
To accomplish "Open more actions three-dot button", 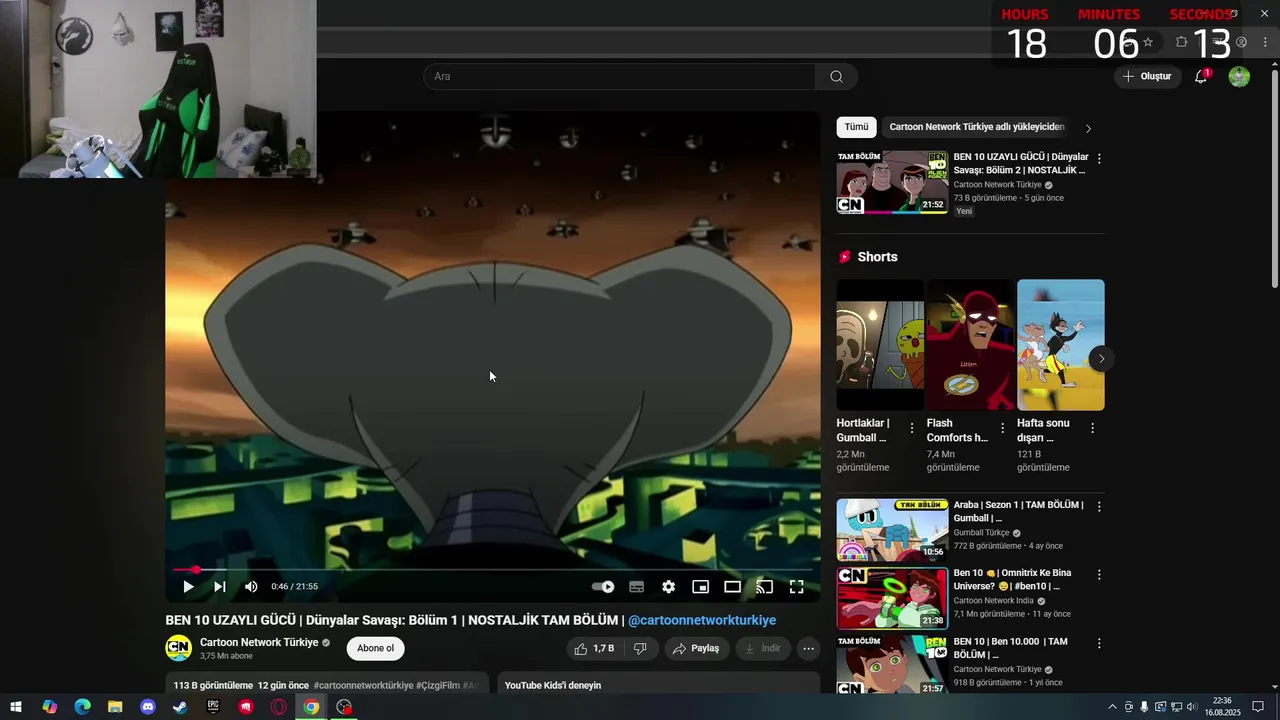I will (x=808, y=648).
